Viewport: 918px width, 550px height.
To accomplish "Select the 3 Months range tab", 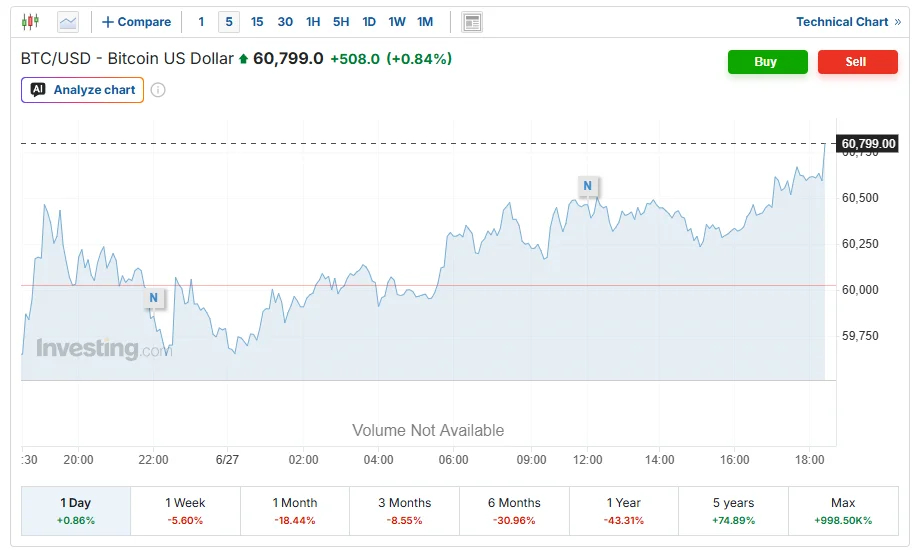I will [x=405, y=511].
